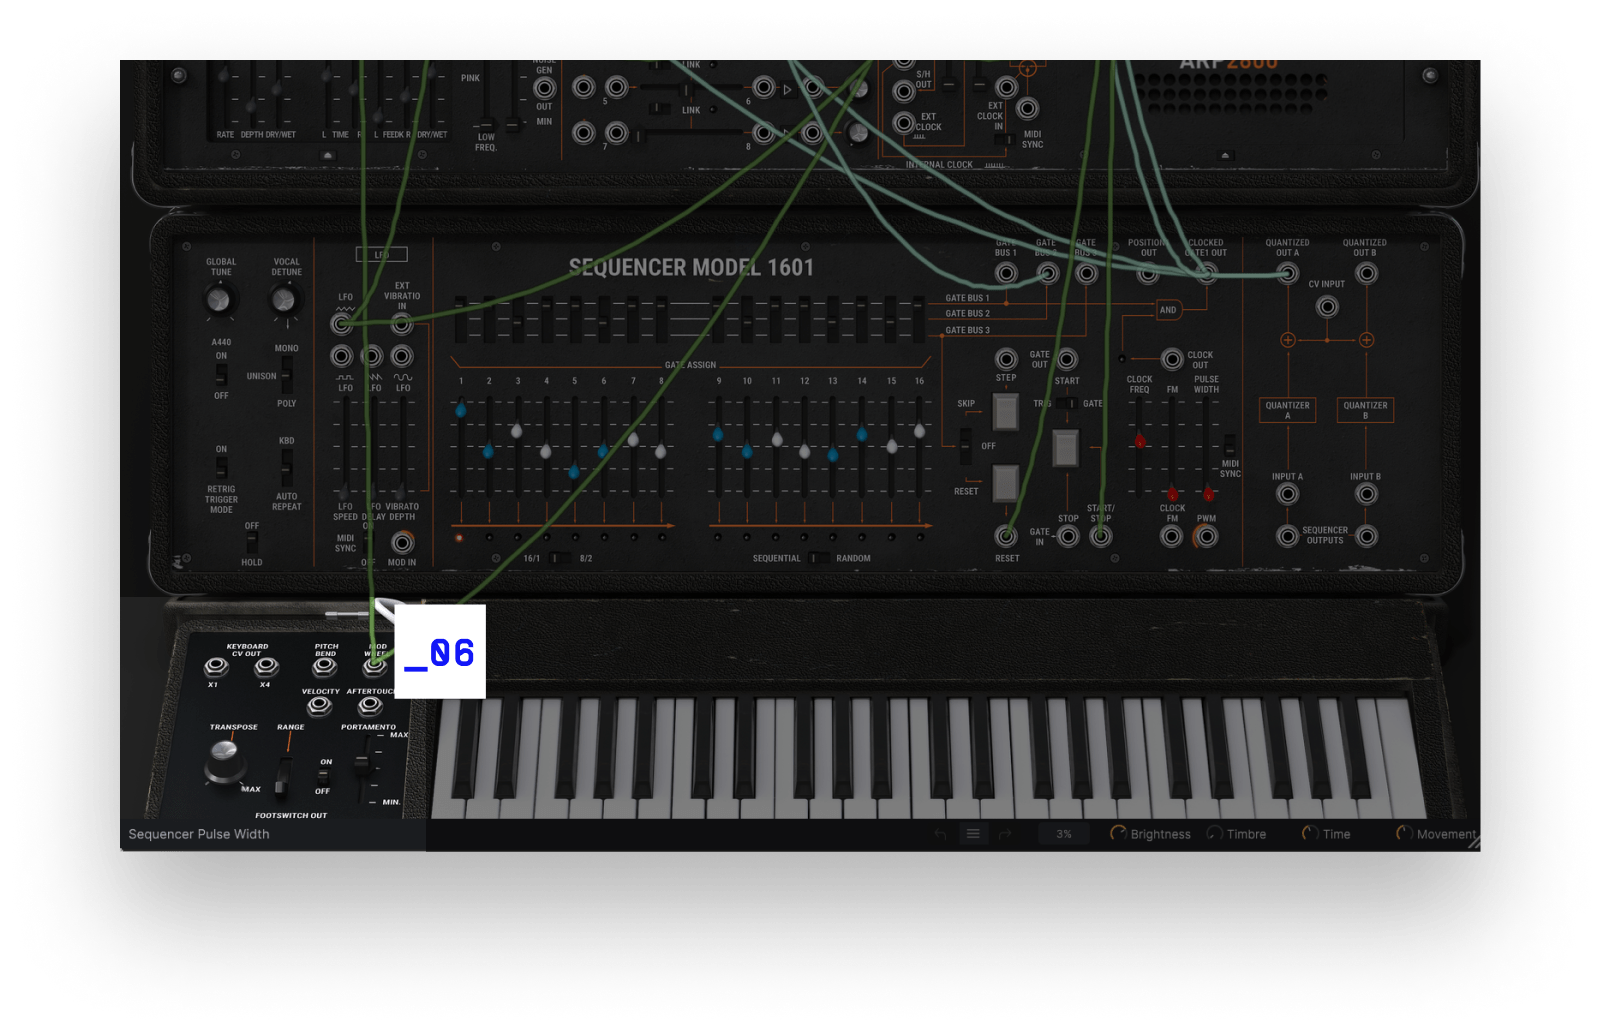Click the Brightness macro knob
The image size is (1601, 1032).
pyautogui.click(x=1118, y=834)
